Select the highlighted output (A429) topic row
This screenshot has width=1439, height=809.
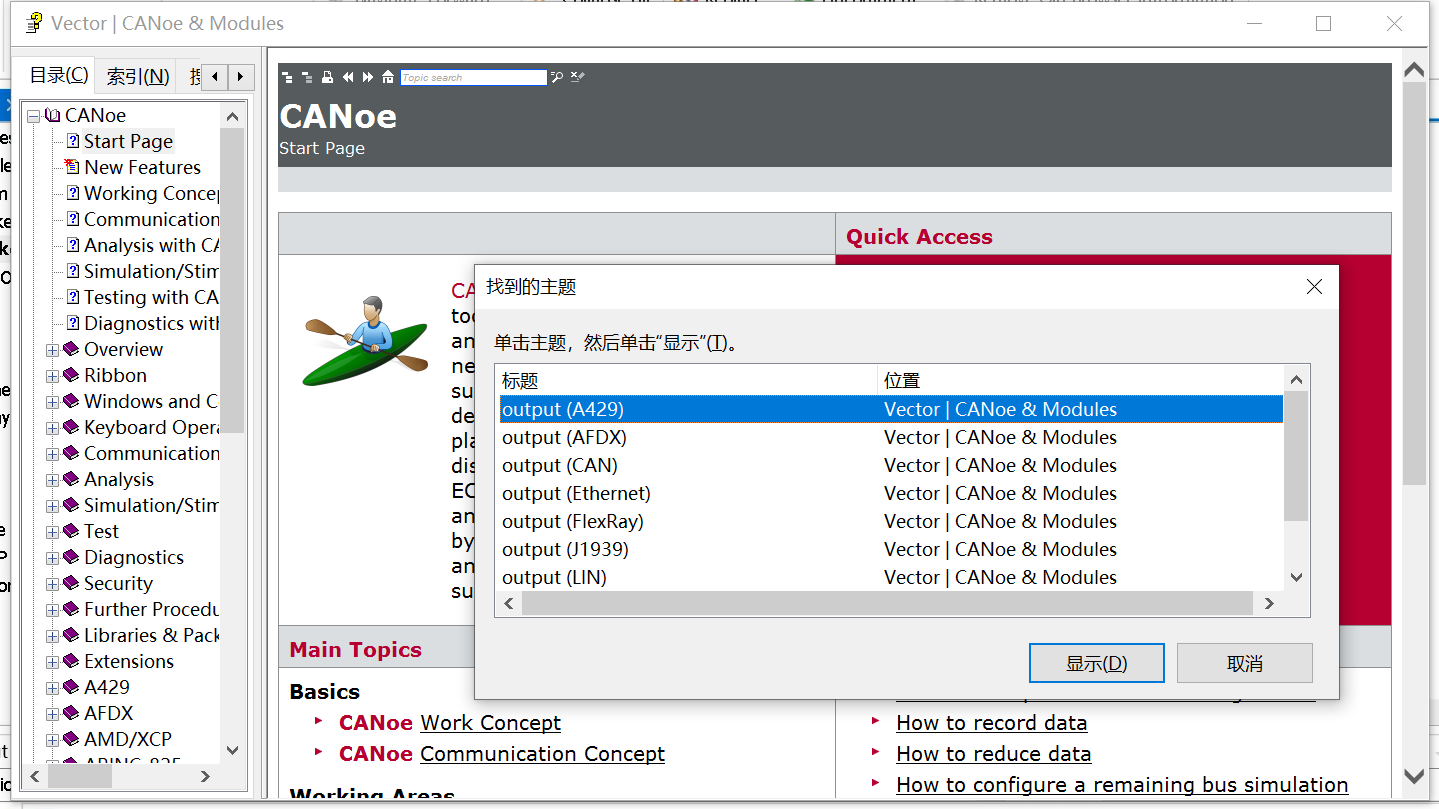891,409
